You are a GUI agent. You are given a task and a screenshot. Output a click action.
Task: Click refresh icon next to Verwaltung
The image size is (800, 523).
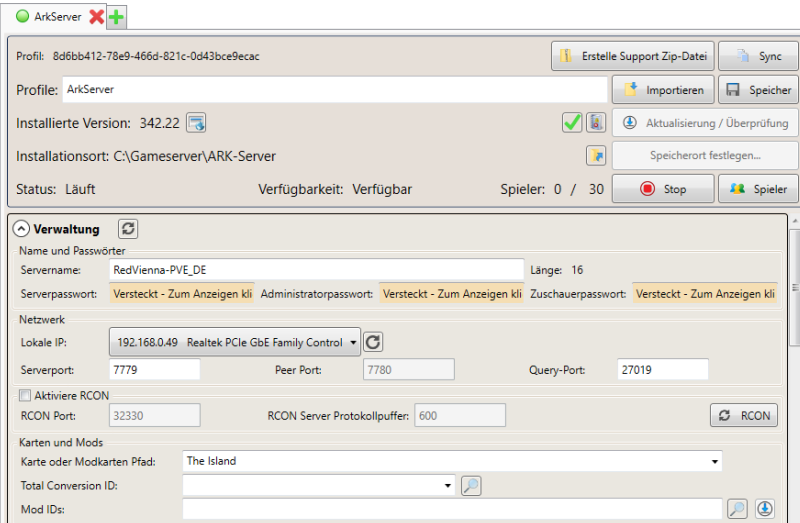click(x=128, y=229)
